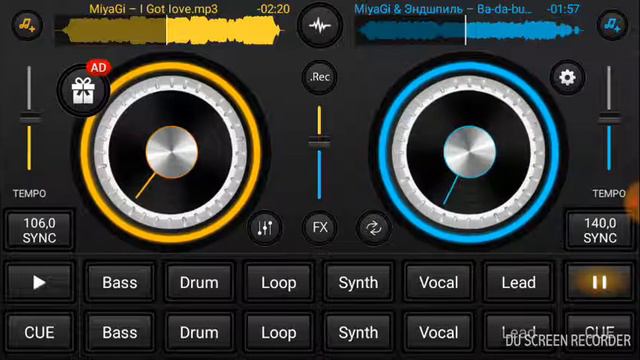The height and width of the screenshot is (360, 640).
Task: Click the right tempo slider handle
Action: (x=609, y=119)
